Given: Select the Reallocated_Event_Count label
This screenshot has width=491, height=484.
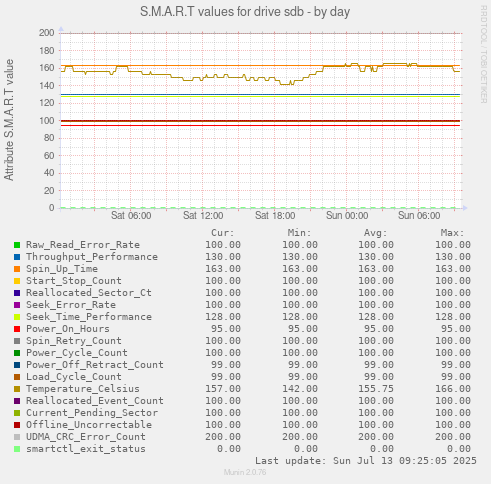Looking at the screenshot, I should click(95, 401).
